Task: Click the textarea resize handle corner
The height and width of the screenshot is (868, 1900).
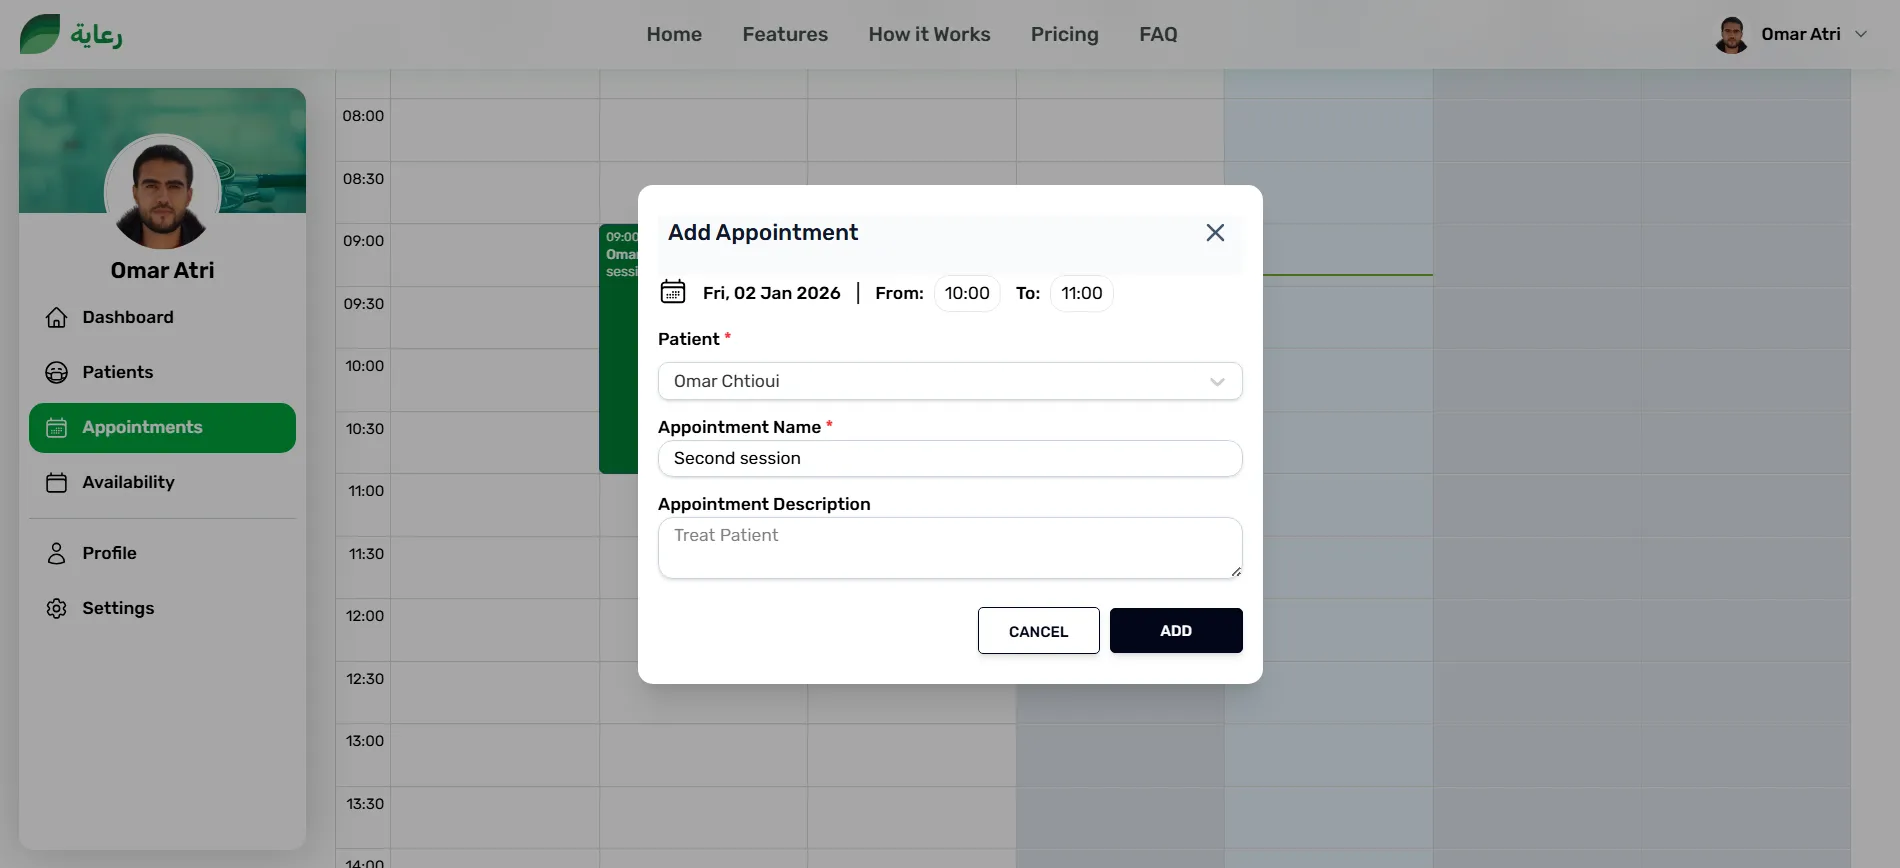Action: pos(1236,572)
